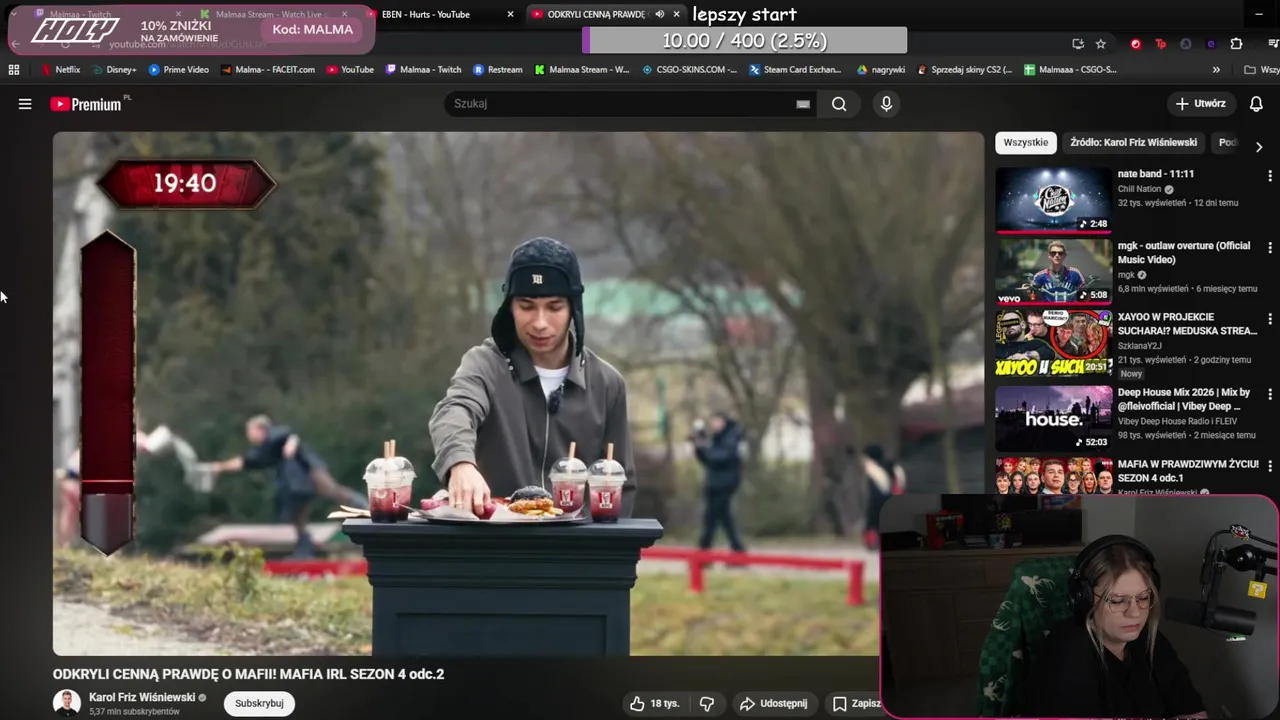Open options for Deep House Mix 2026
Viewport: 1280px width, 720px height.
tap(1270, 394)
